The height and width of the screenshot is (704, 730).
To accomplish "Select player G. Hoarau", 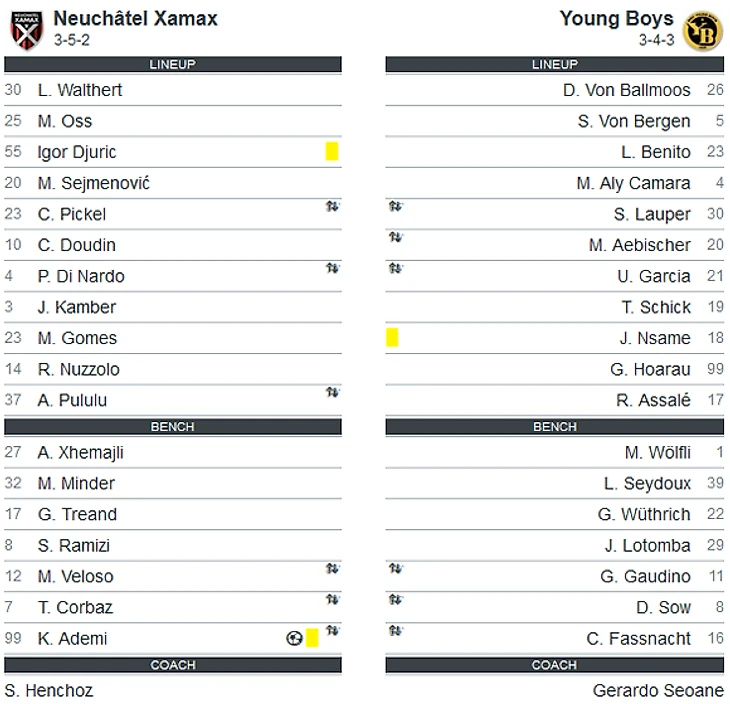I will [650, 369].
